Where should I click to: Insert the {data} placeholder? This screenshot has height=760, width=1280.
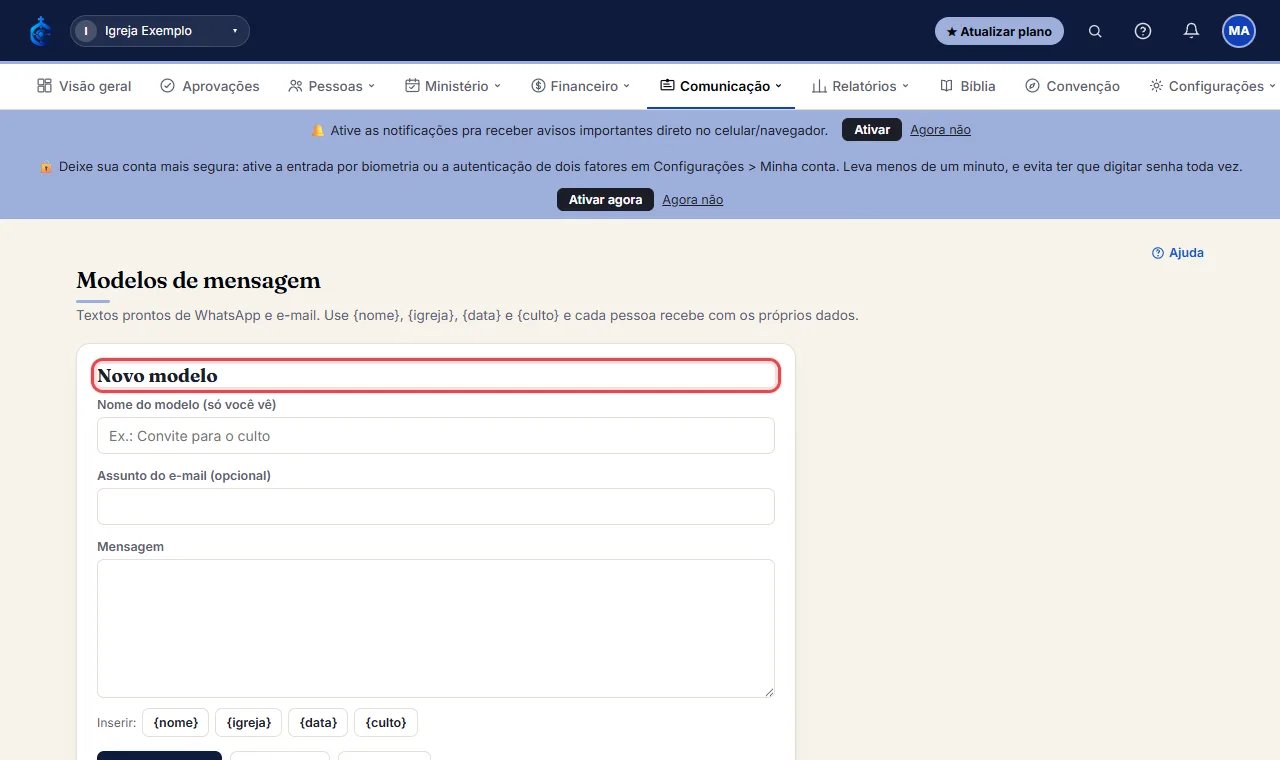pyautogui.click(x=318, y=722)
